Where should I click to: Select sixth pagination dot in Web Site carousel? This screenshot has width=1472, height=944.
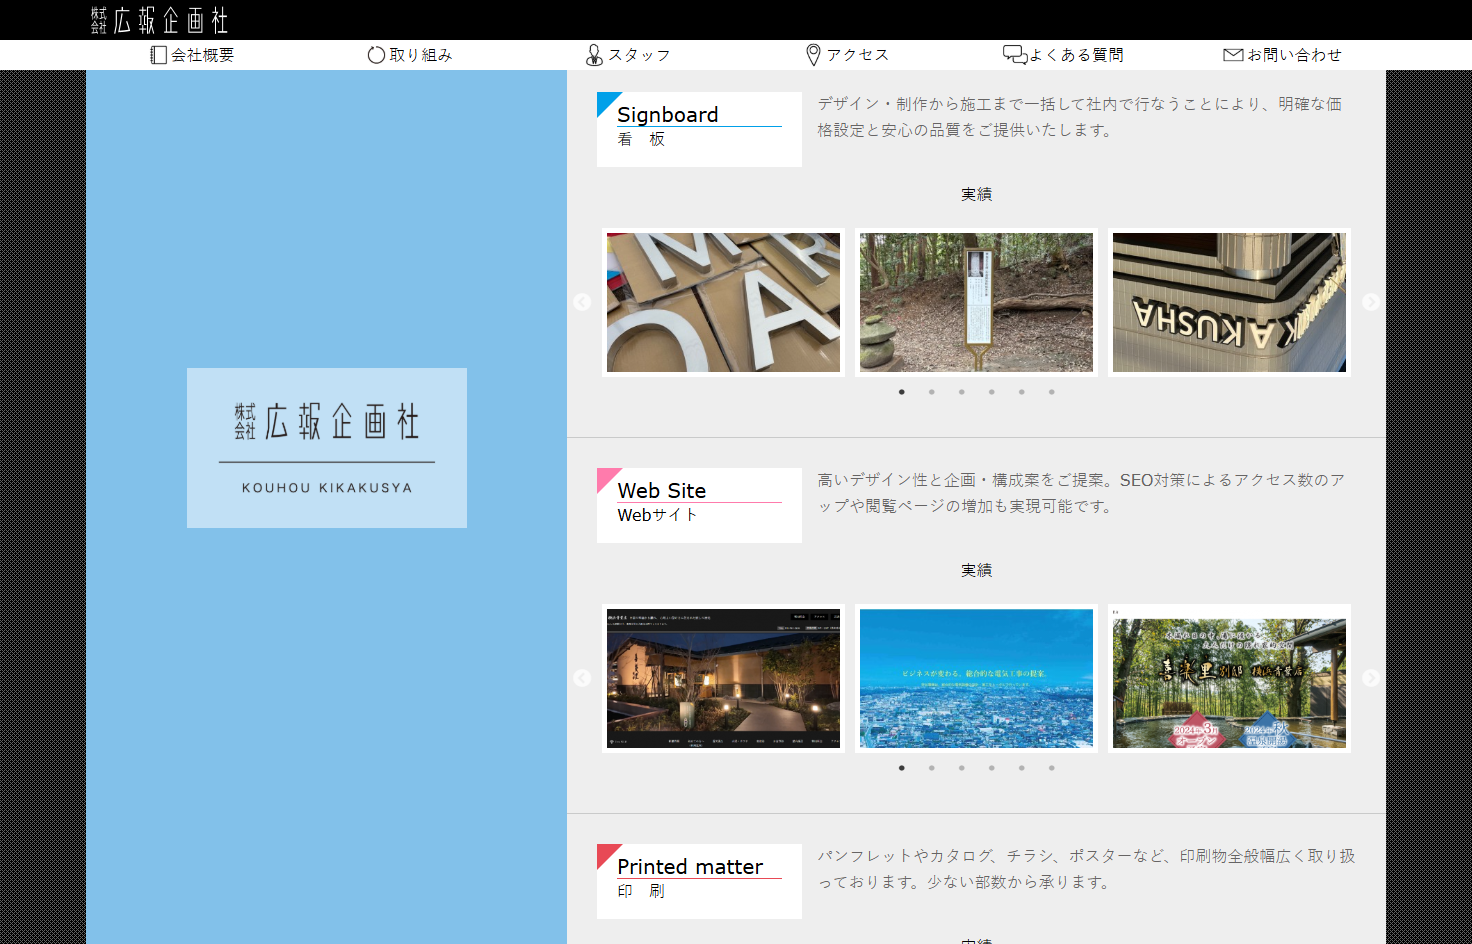[x=1052, y=768]
